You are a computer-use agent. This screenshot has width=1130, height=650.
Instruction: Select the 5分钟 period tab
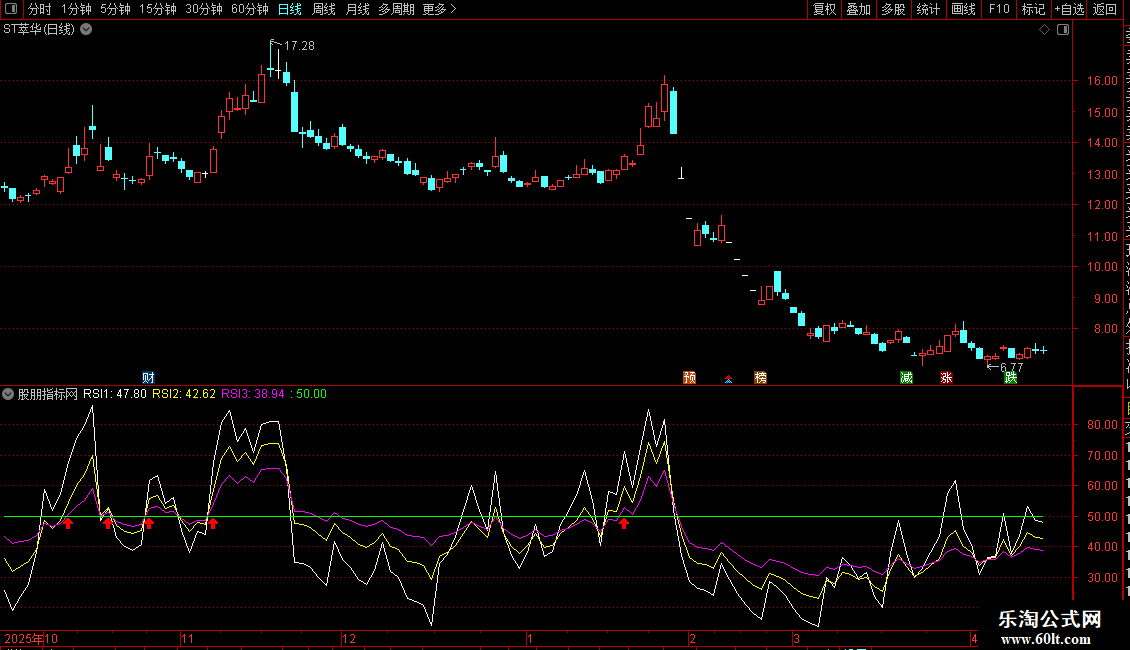115,9
